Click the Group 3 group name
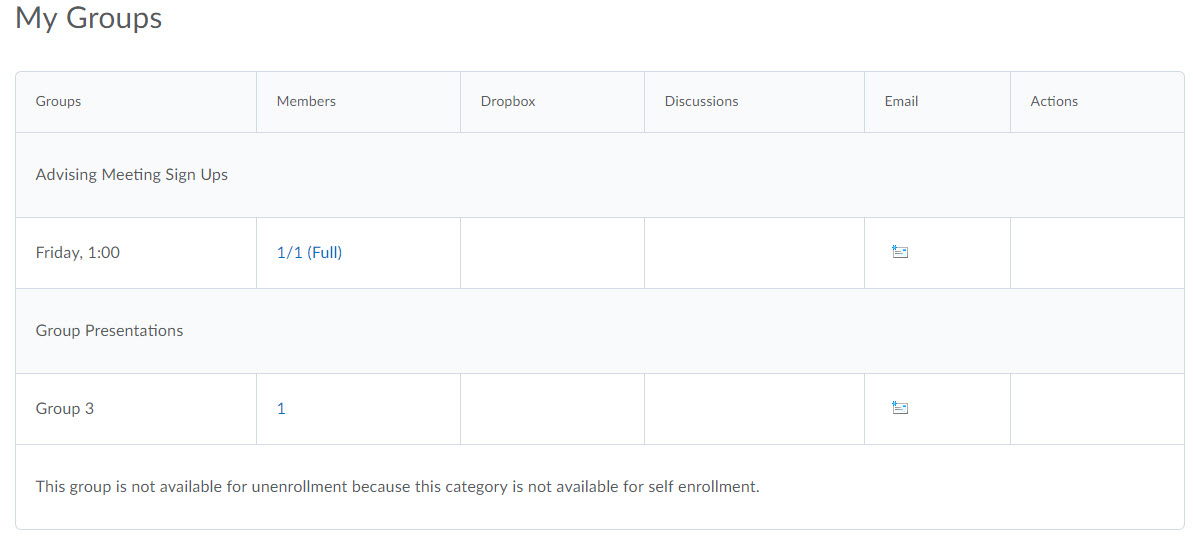 point(65,409)
